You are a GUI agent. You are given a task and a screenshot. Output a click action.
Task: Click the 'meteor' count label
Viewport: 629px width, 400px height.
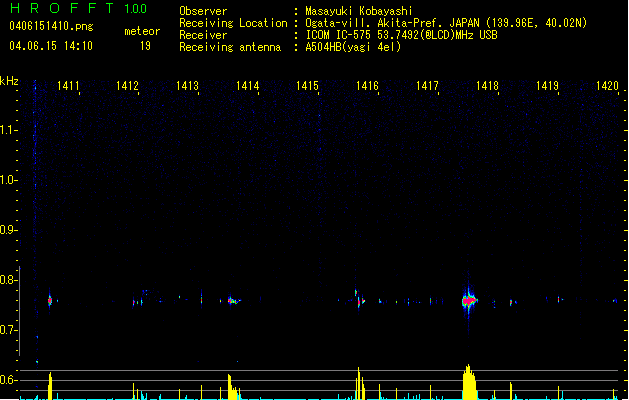(x=142, y=31)
